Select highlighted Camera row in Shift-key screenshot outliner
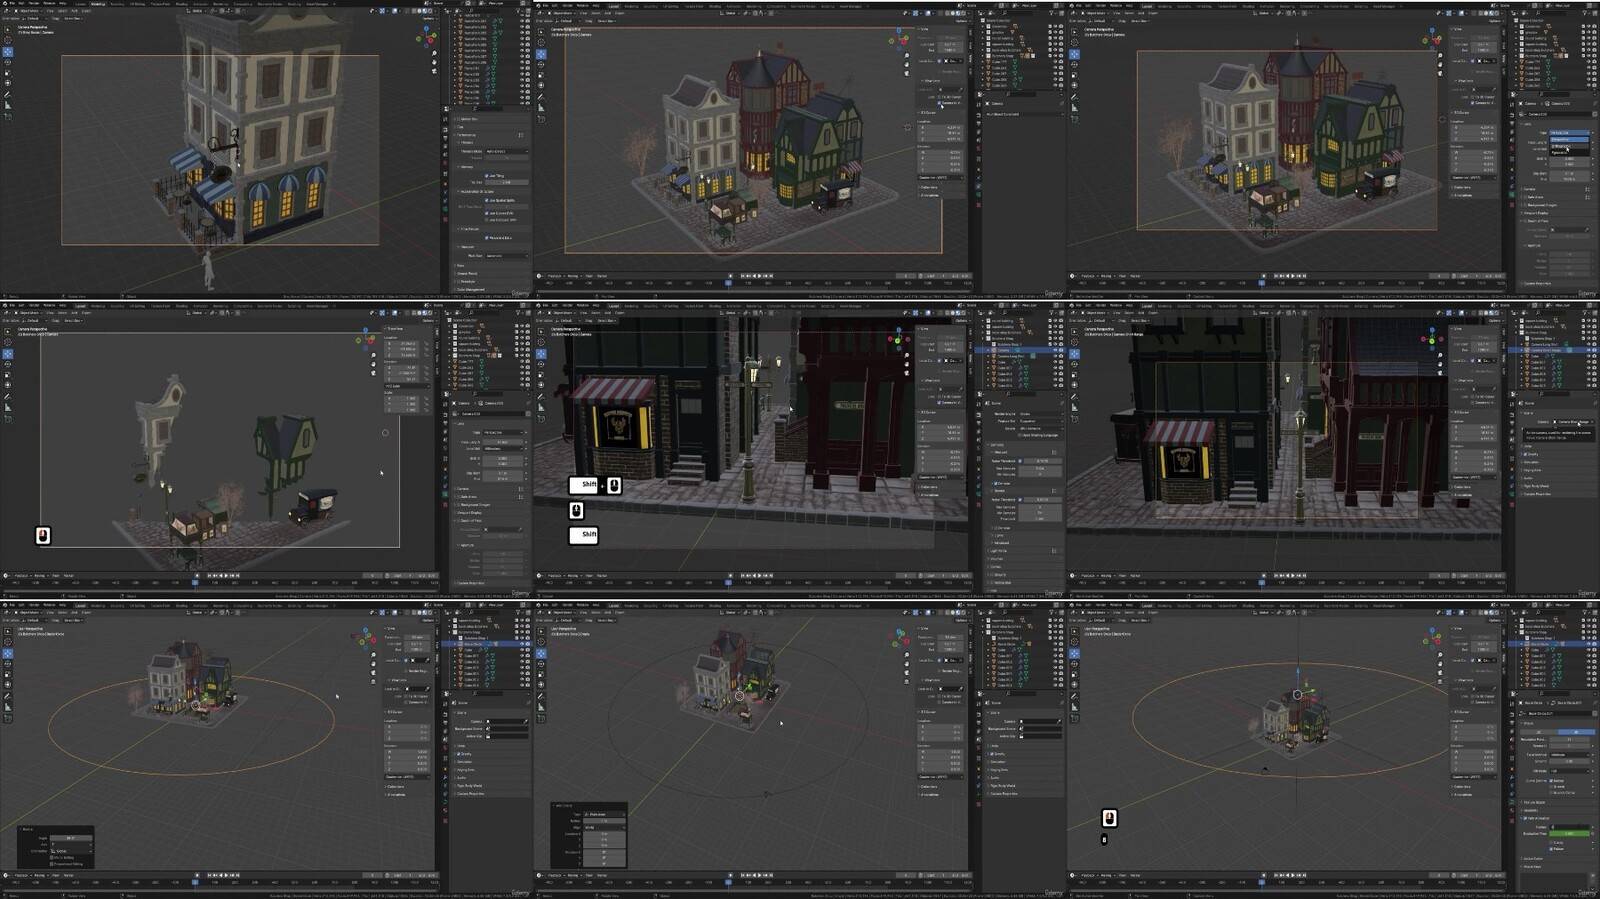This screenshot has width=1600, height=899. click(x=1021, y=350)
